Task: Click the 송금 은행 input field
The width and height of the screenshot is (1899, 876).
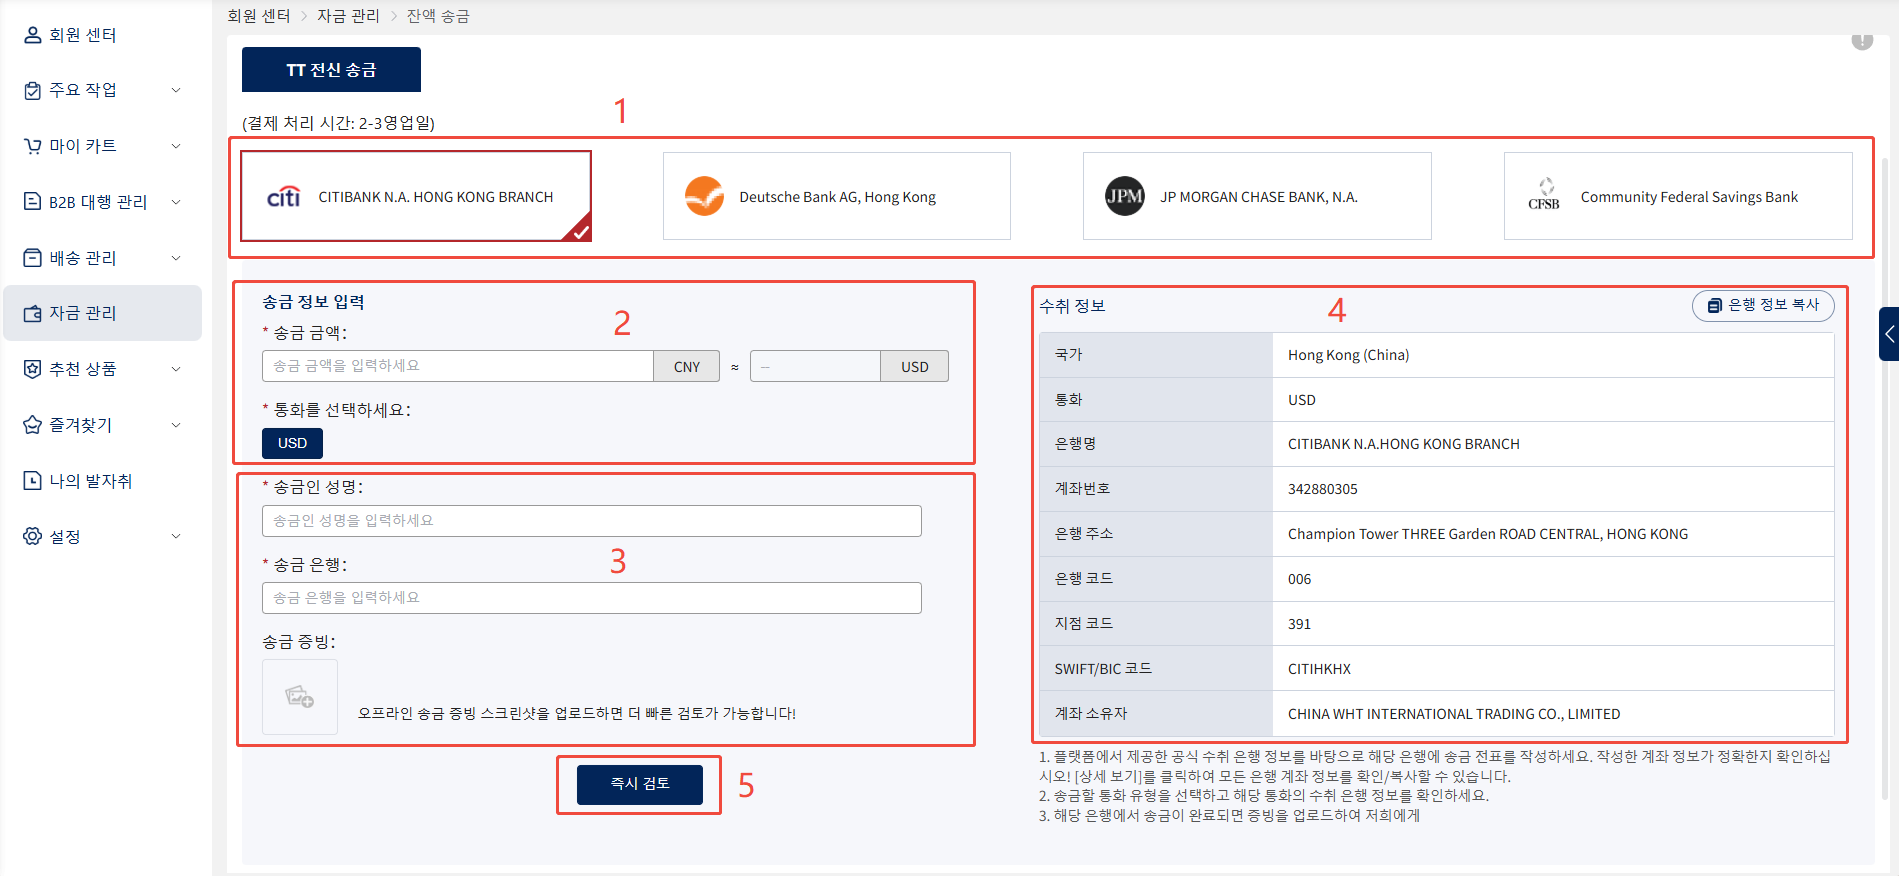Action: [x=592, y=598]
